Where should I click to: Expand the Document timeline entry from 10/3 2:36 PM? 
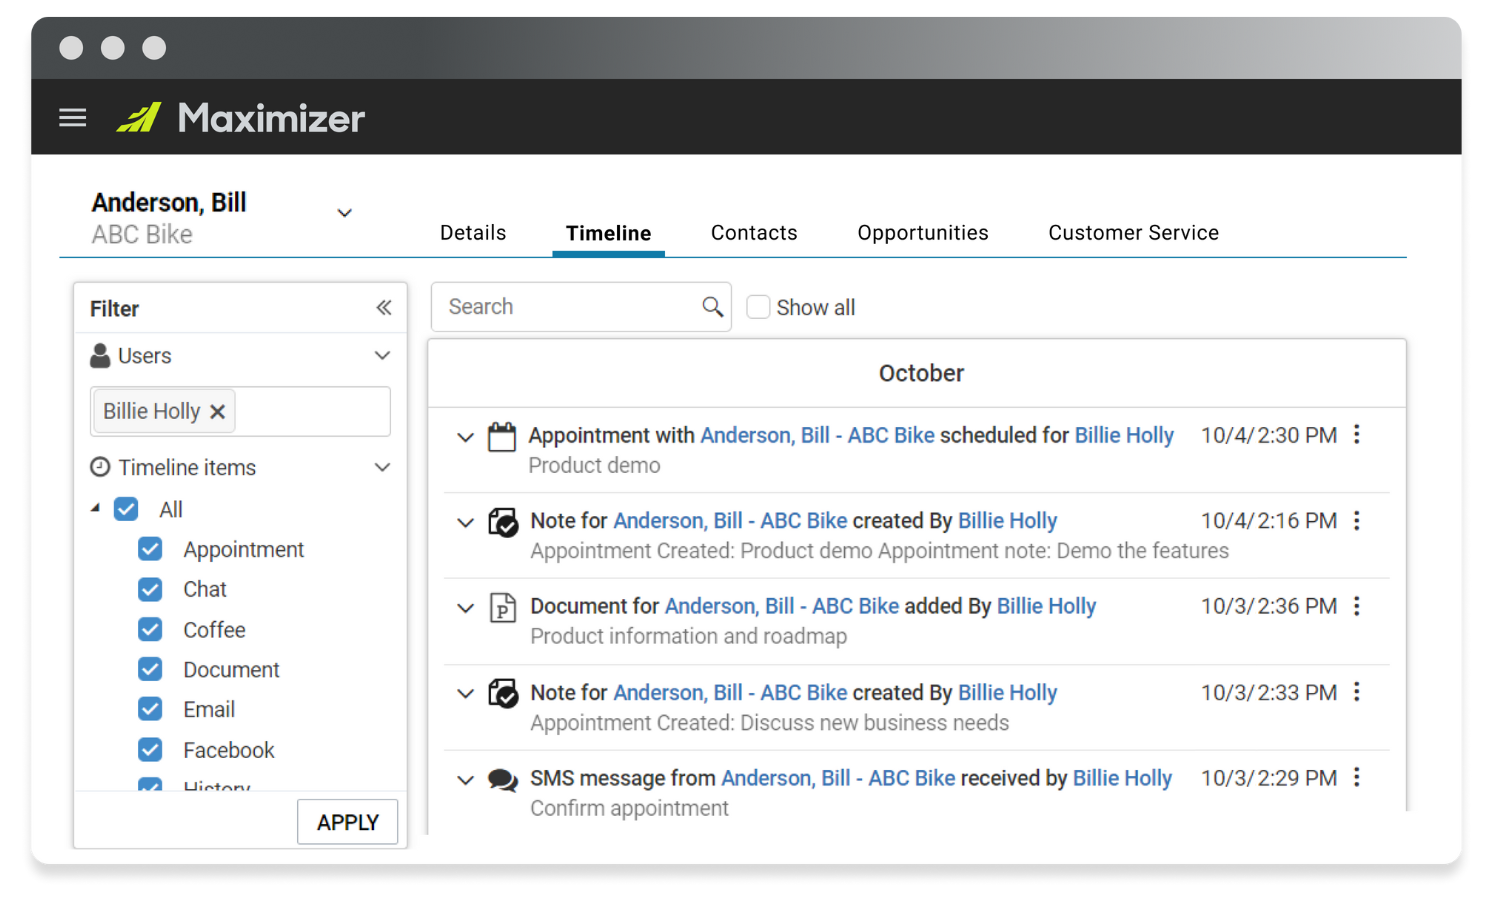465,607
